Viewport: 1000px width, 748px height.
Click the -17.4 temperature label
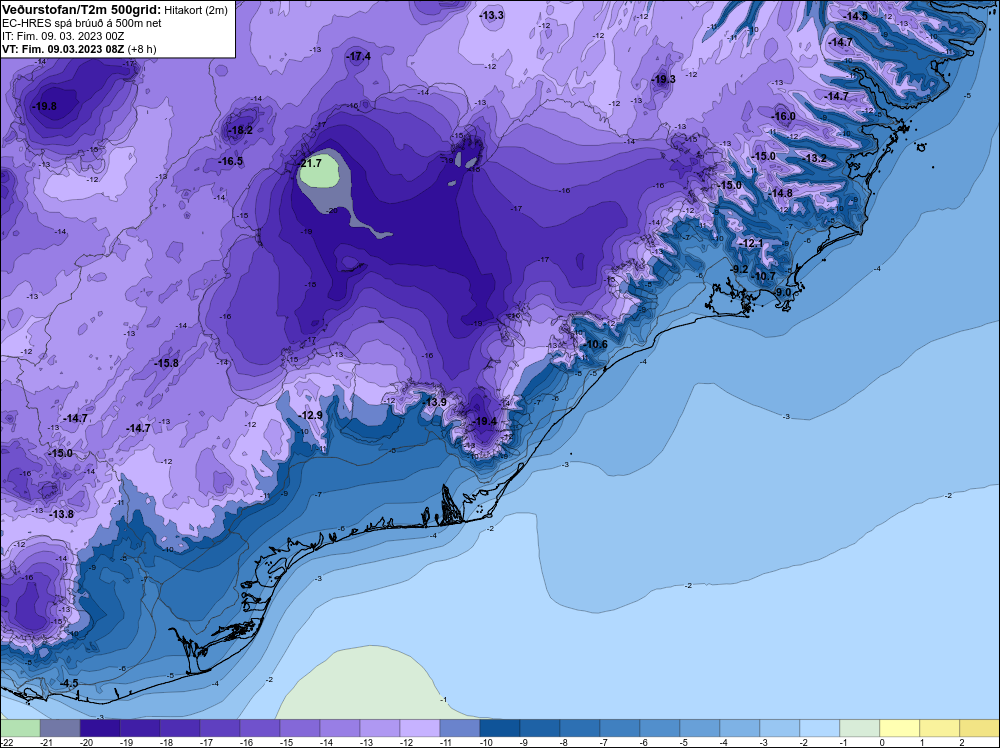coord(359,57)
